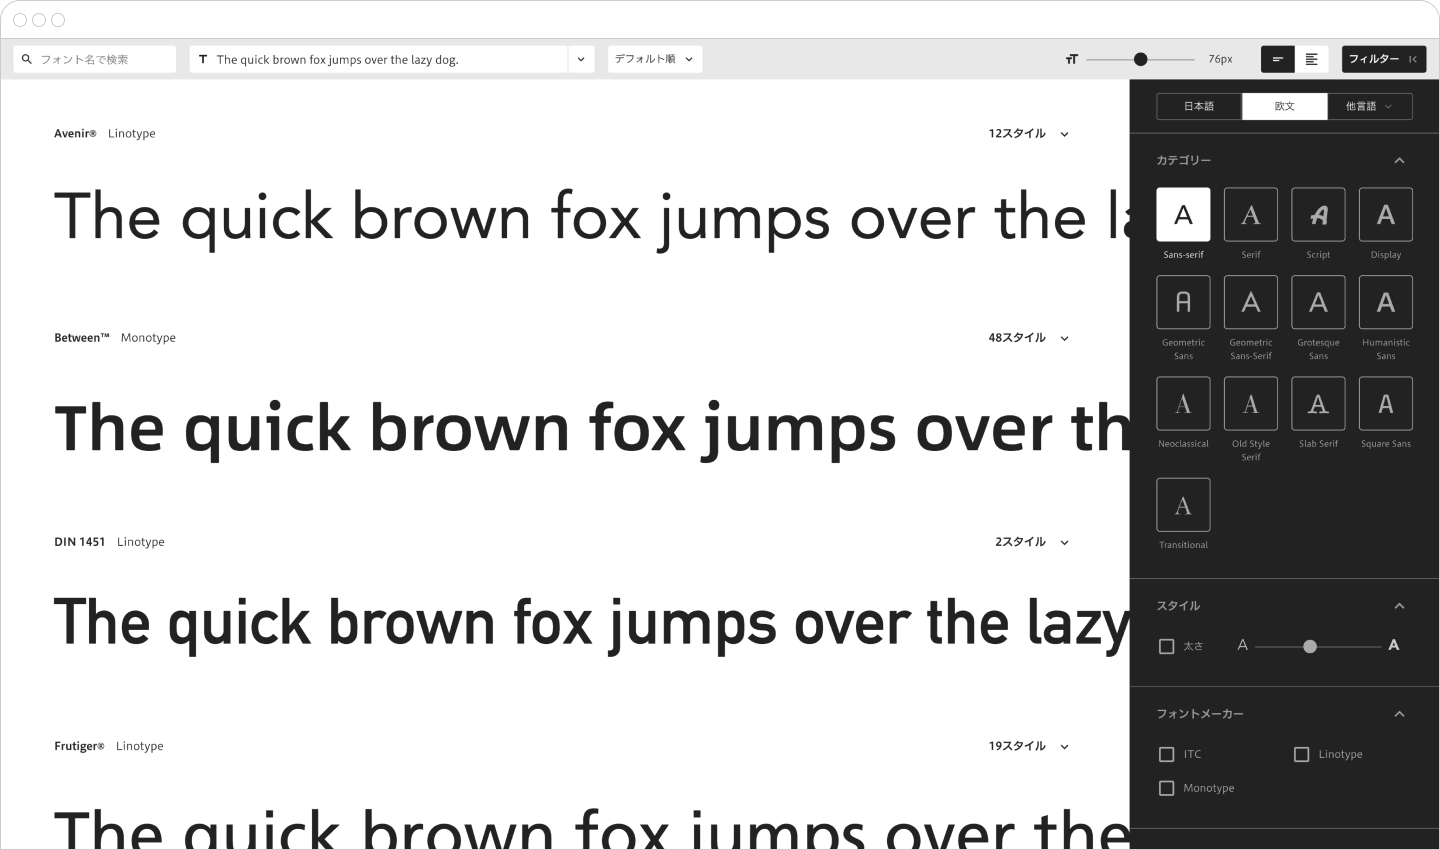Pick the Square Sans category tile
Screen dimensions: 1440x850
(1386, 403)
